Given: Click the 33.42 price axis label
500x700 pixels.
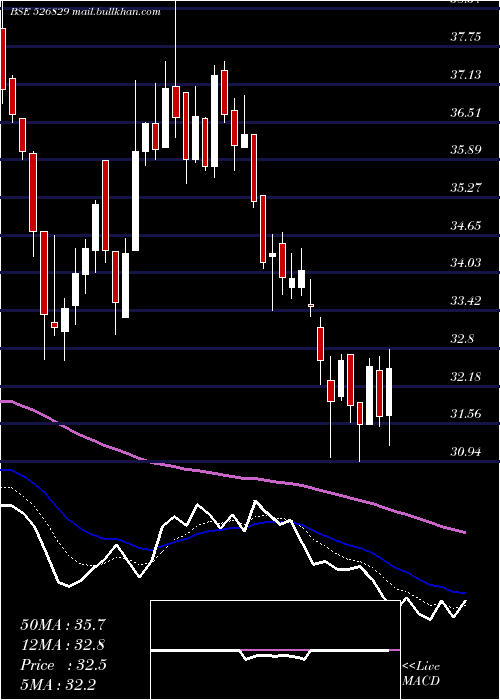Looking at the screenshot, I should pos(466,301).
